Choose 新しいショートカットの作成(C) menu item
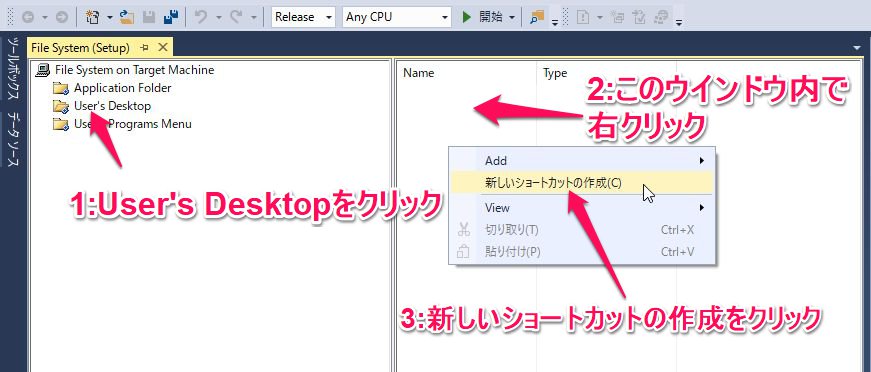The image size is (871, 372). click(582, 183)
